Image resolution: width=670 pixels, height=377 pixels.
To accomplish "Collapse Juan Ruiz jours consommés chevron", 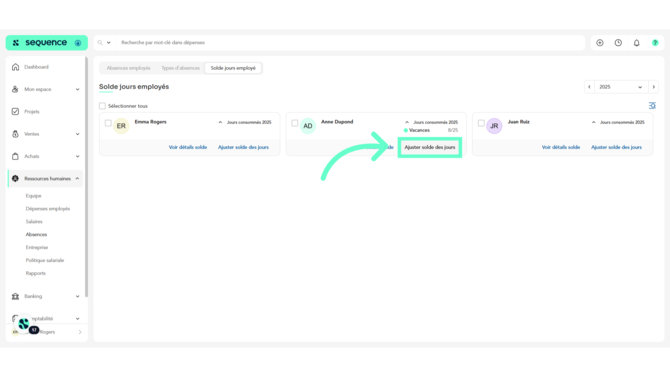I will tap(594, 122).
